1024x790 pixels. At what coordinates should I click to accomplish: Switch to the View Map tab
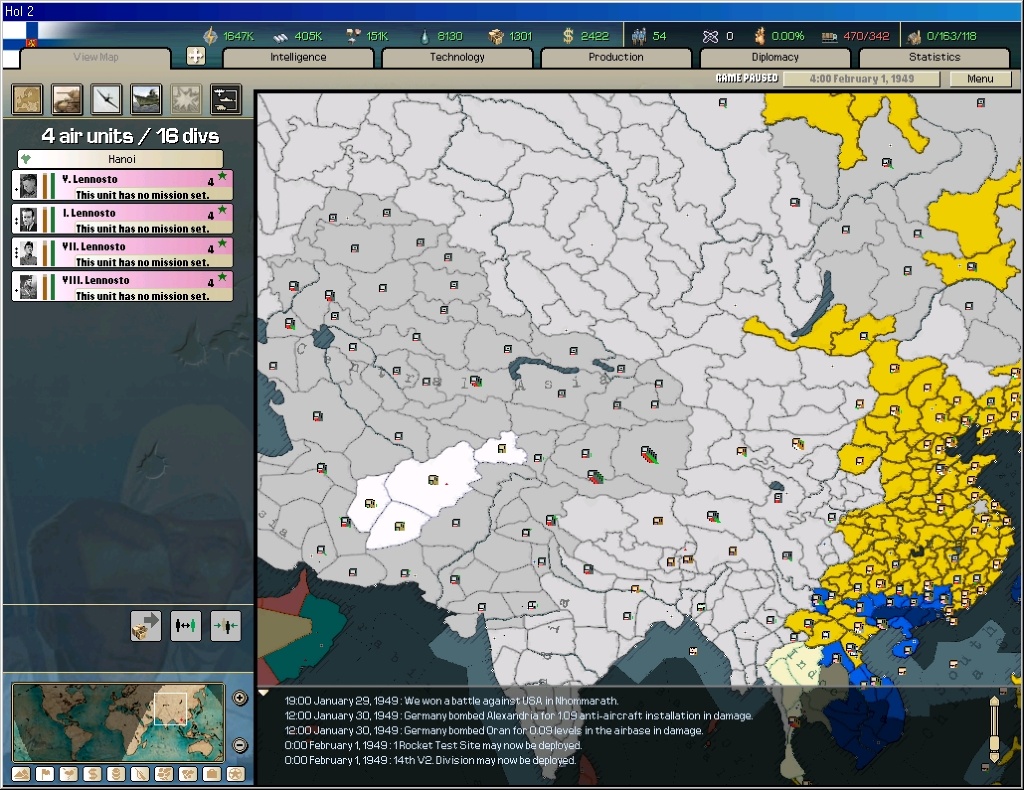point(96,57)
